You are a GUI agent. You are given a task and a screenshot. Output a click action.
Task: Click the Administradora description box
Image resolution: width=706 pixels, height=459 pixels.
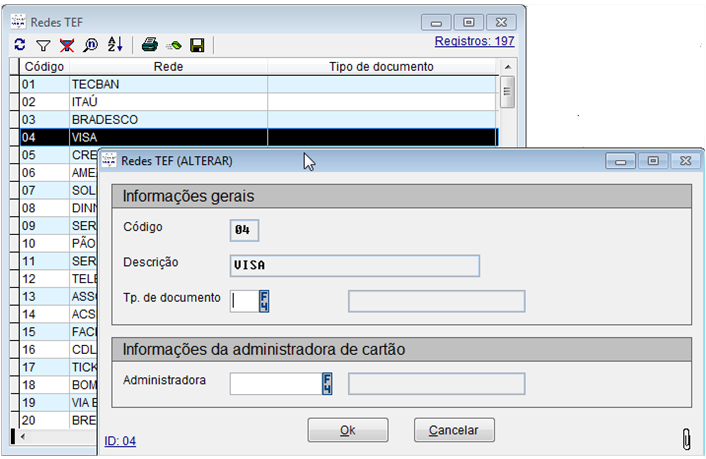[x=436, y=384]
